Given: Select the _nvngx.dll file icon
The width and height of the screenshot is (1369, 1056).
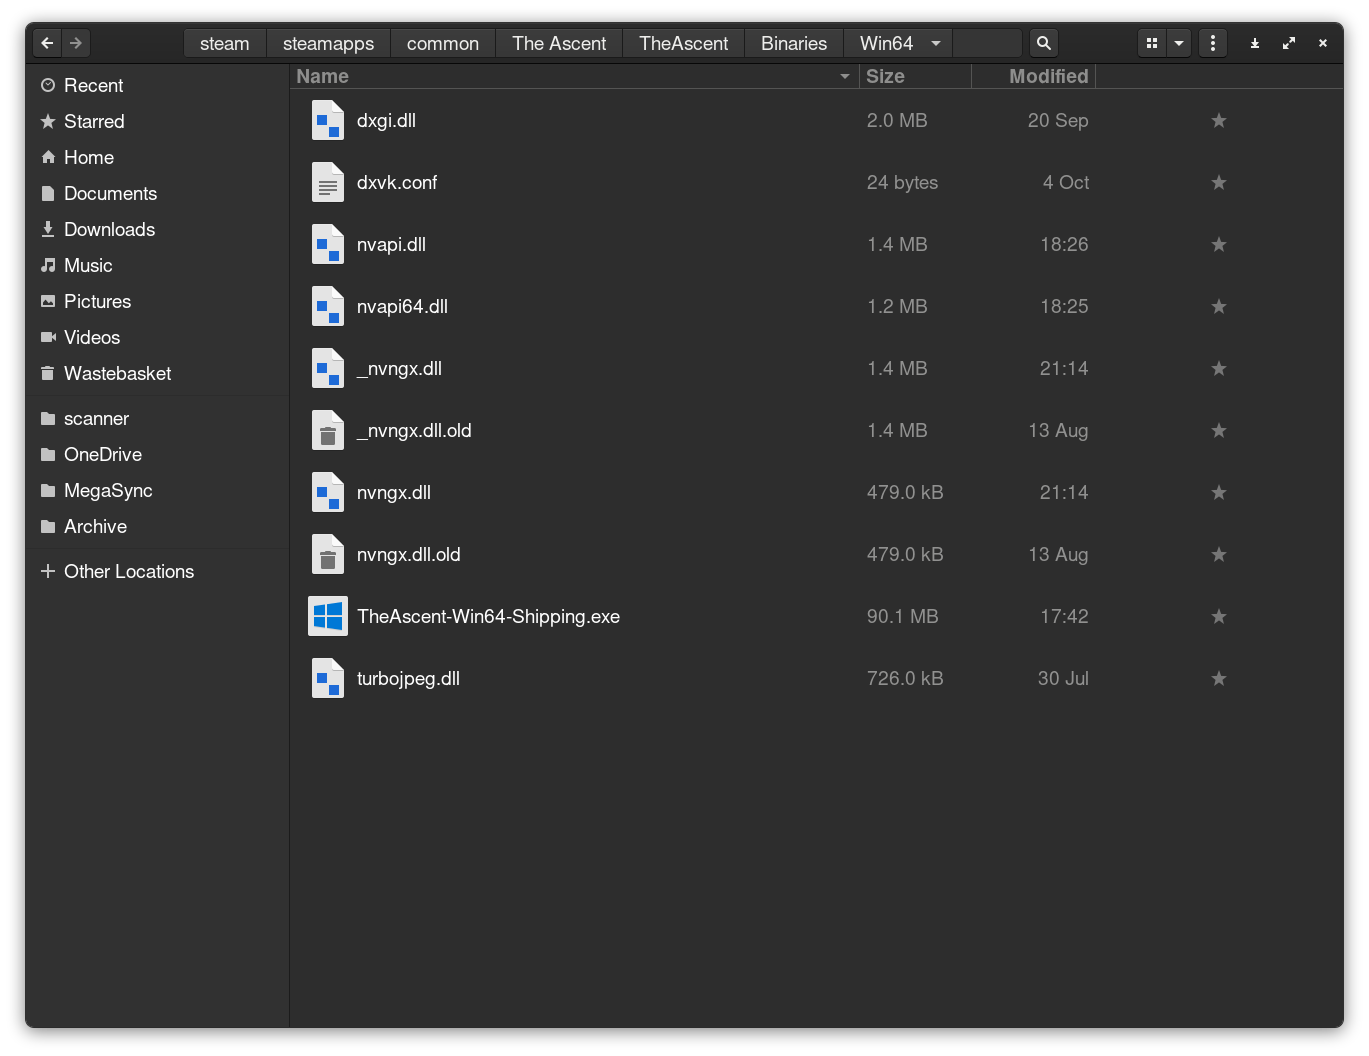Looking at the screenshot, I should pyautogui.click(x=328, y=368).
